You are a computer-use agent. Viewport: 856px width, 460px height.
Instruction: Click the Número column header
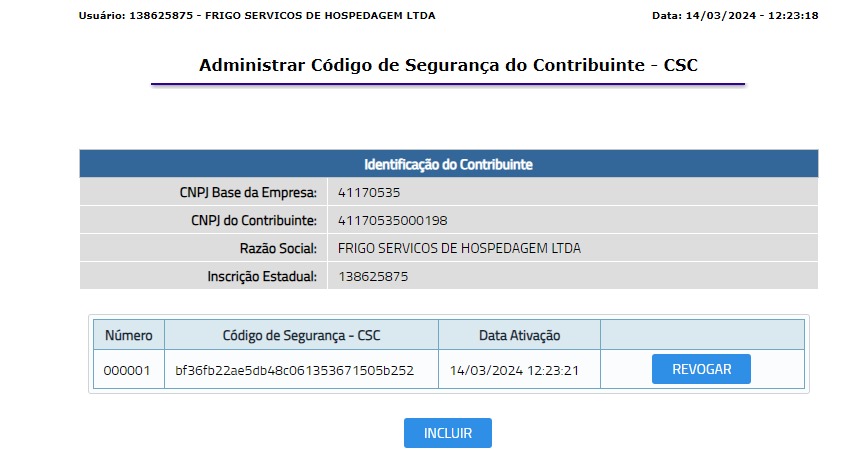(x=128, y=335)
